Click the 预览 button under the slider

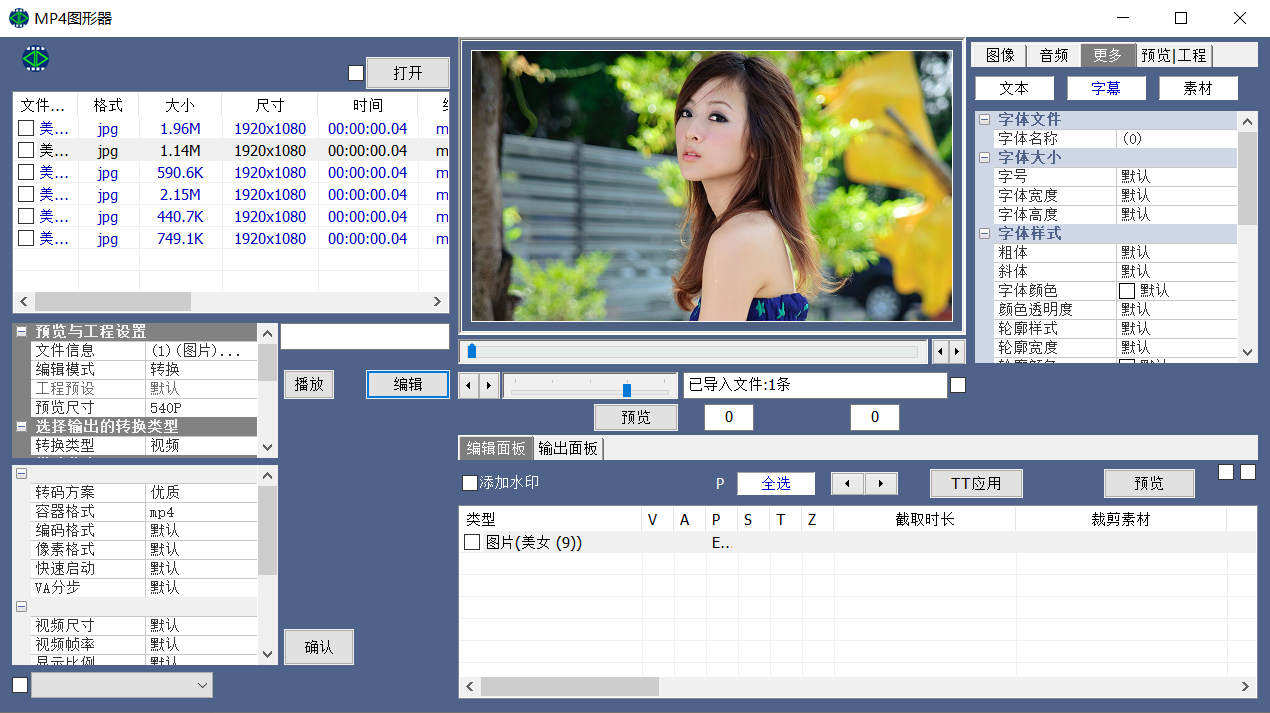[x=636, y=417]
